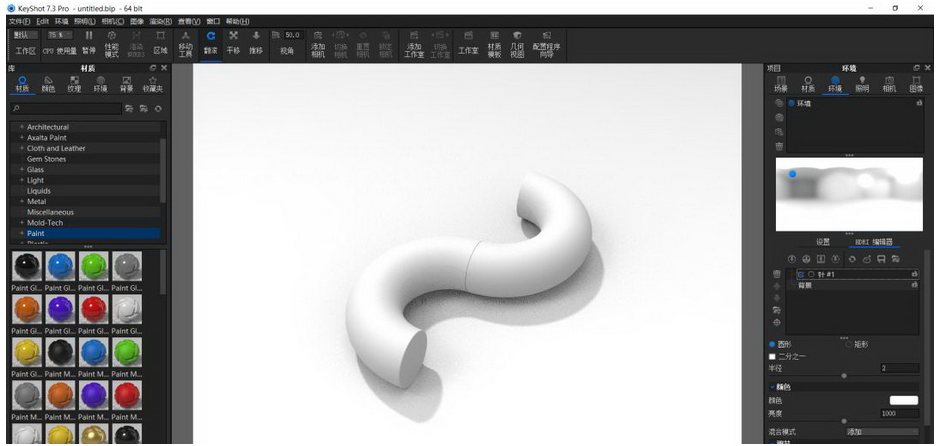Select the 矩形 rectangular pin shape
This screenshot has width=936, height=446.
(849, 345)
